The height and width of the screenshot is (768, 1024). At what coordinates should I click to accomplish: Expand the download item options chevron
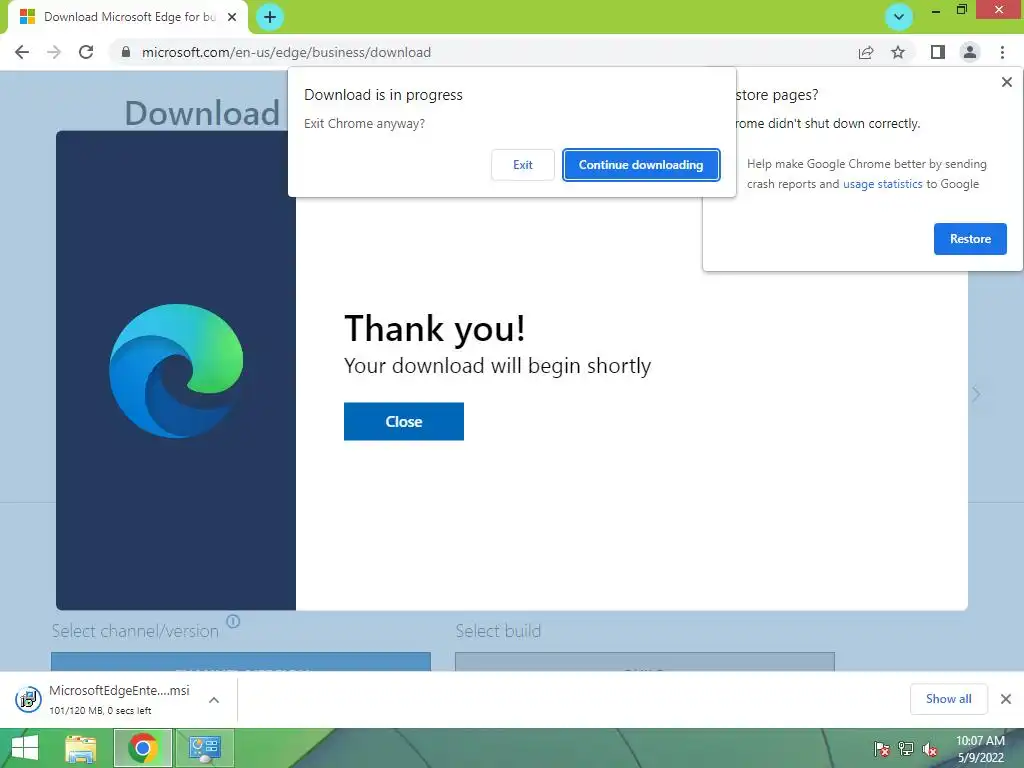pyautogui.click(x=214, y=700)
